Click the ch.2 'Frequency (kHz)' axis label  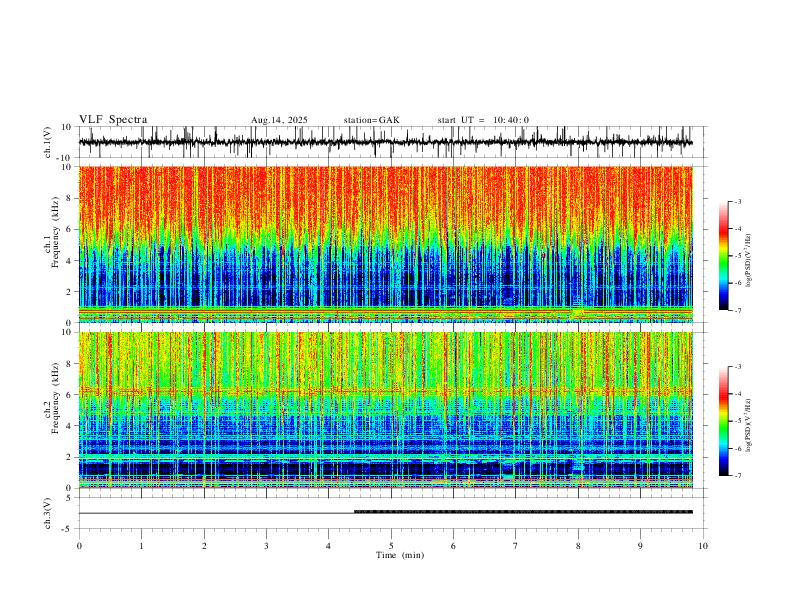[56, 398]
